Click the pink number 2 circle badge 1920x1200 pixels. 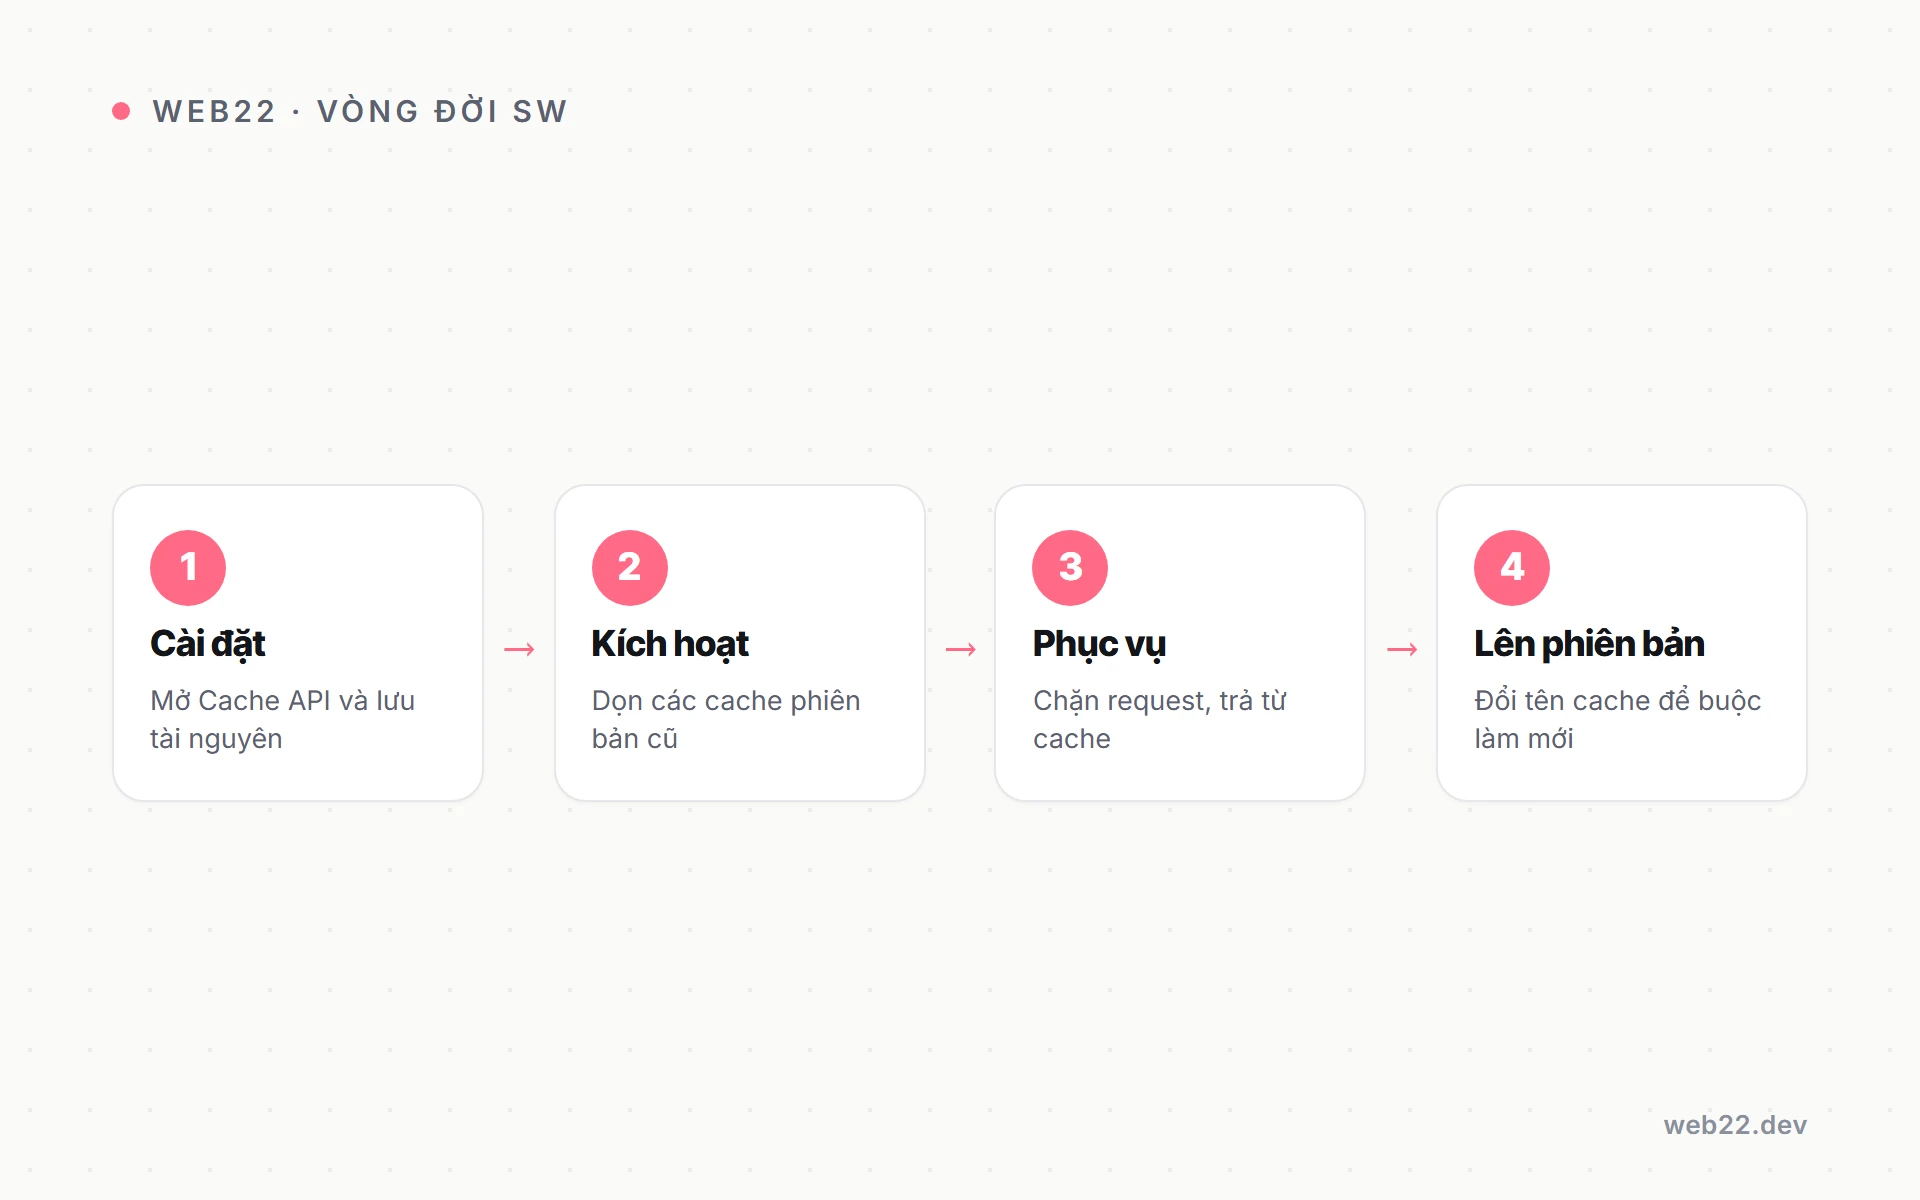point(630,568)
